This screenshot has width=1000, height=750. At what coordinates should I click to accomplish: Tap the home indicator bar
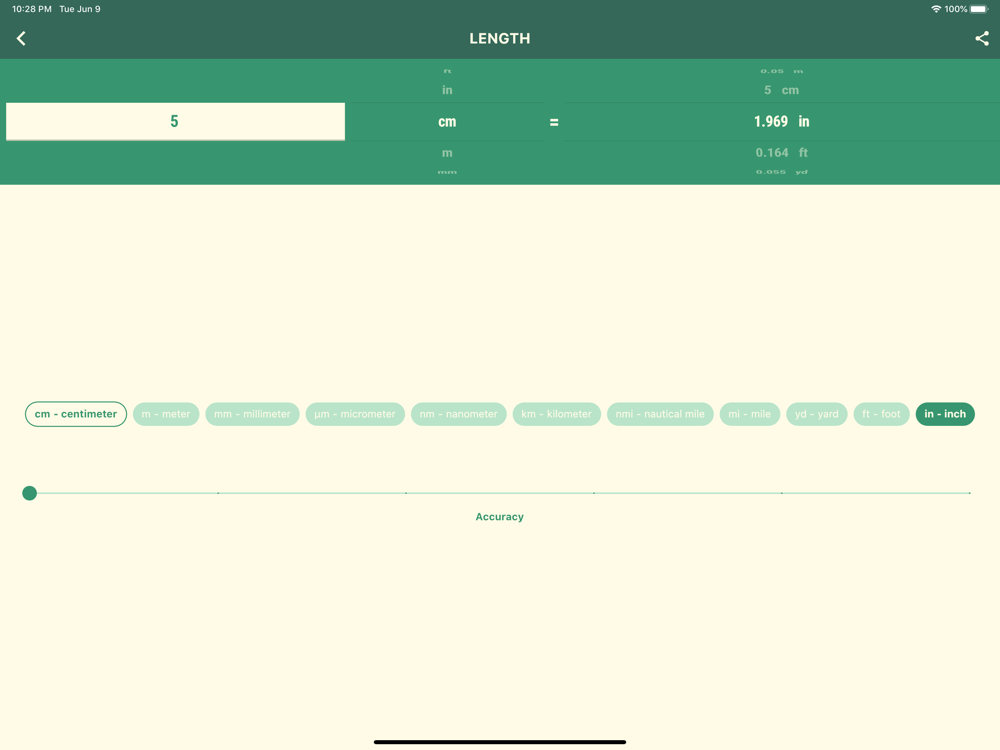coord(499,742)
